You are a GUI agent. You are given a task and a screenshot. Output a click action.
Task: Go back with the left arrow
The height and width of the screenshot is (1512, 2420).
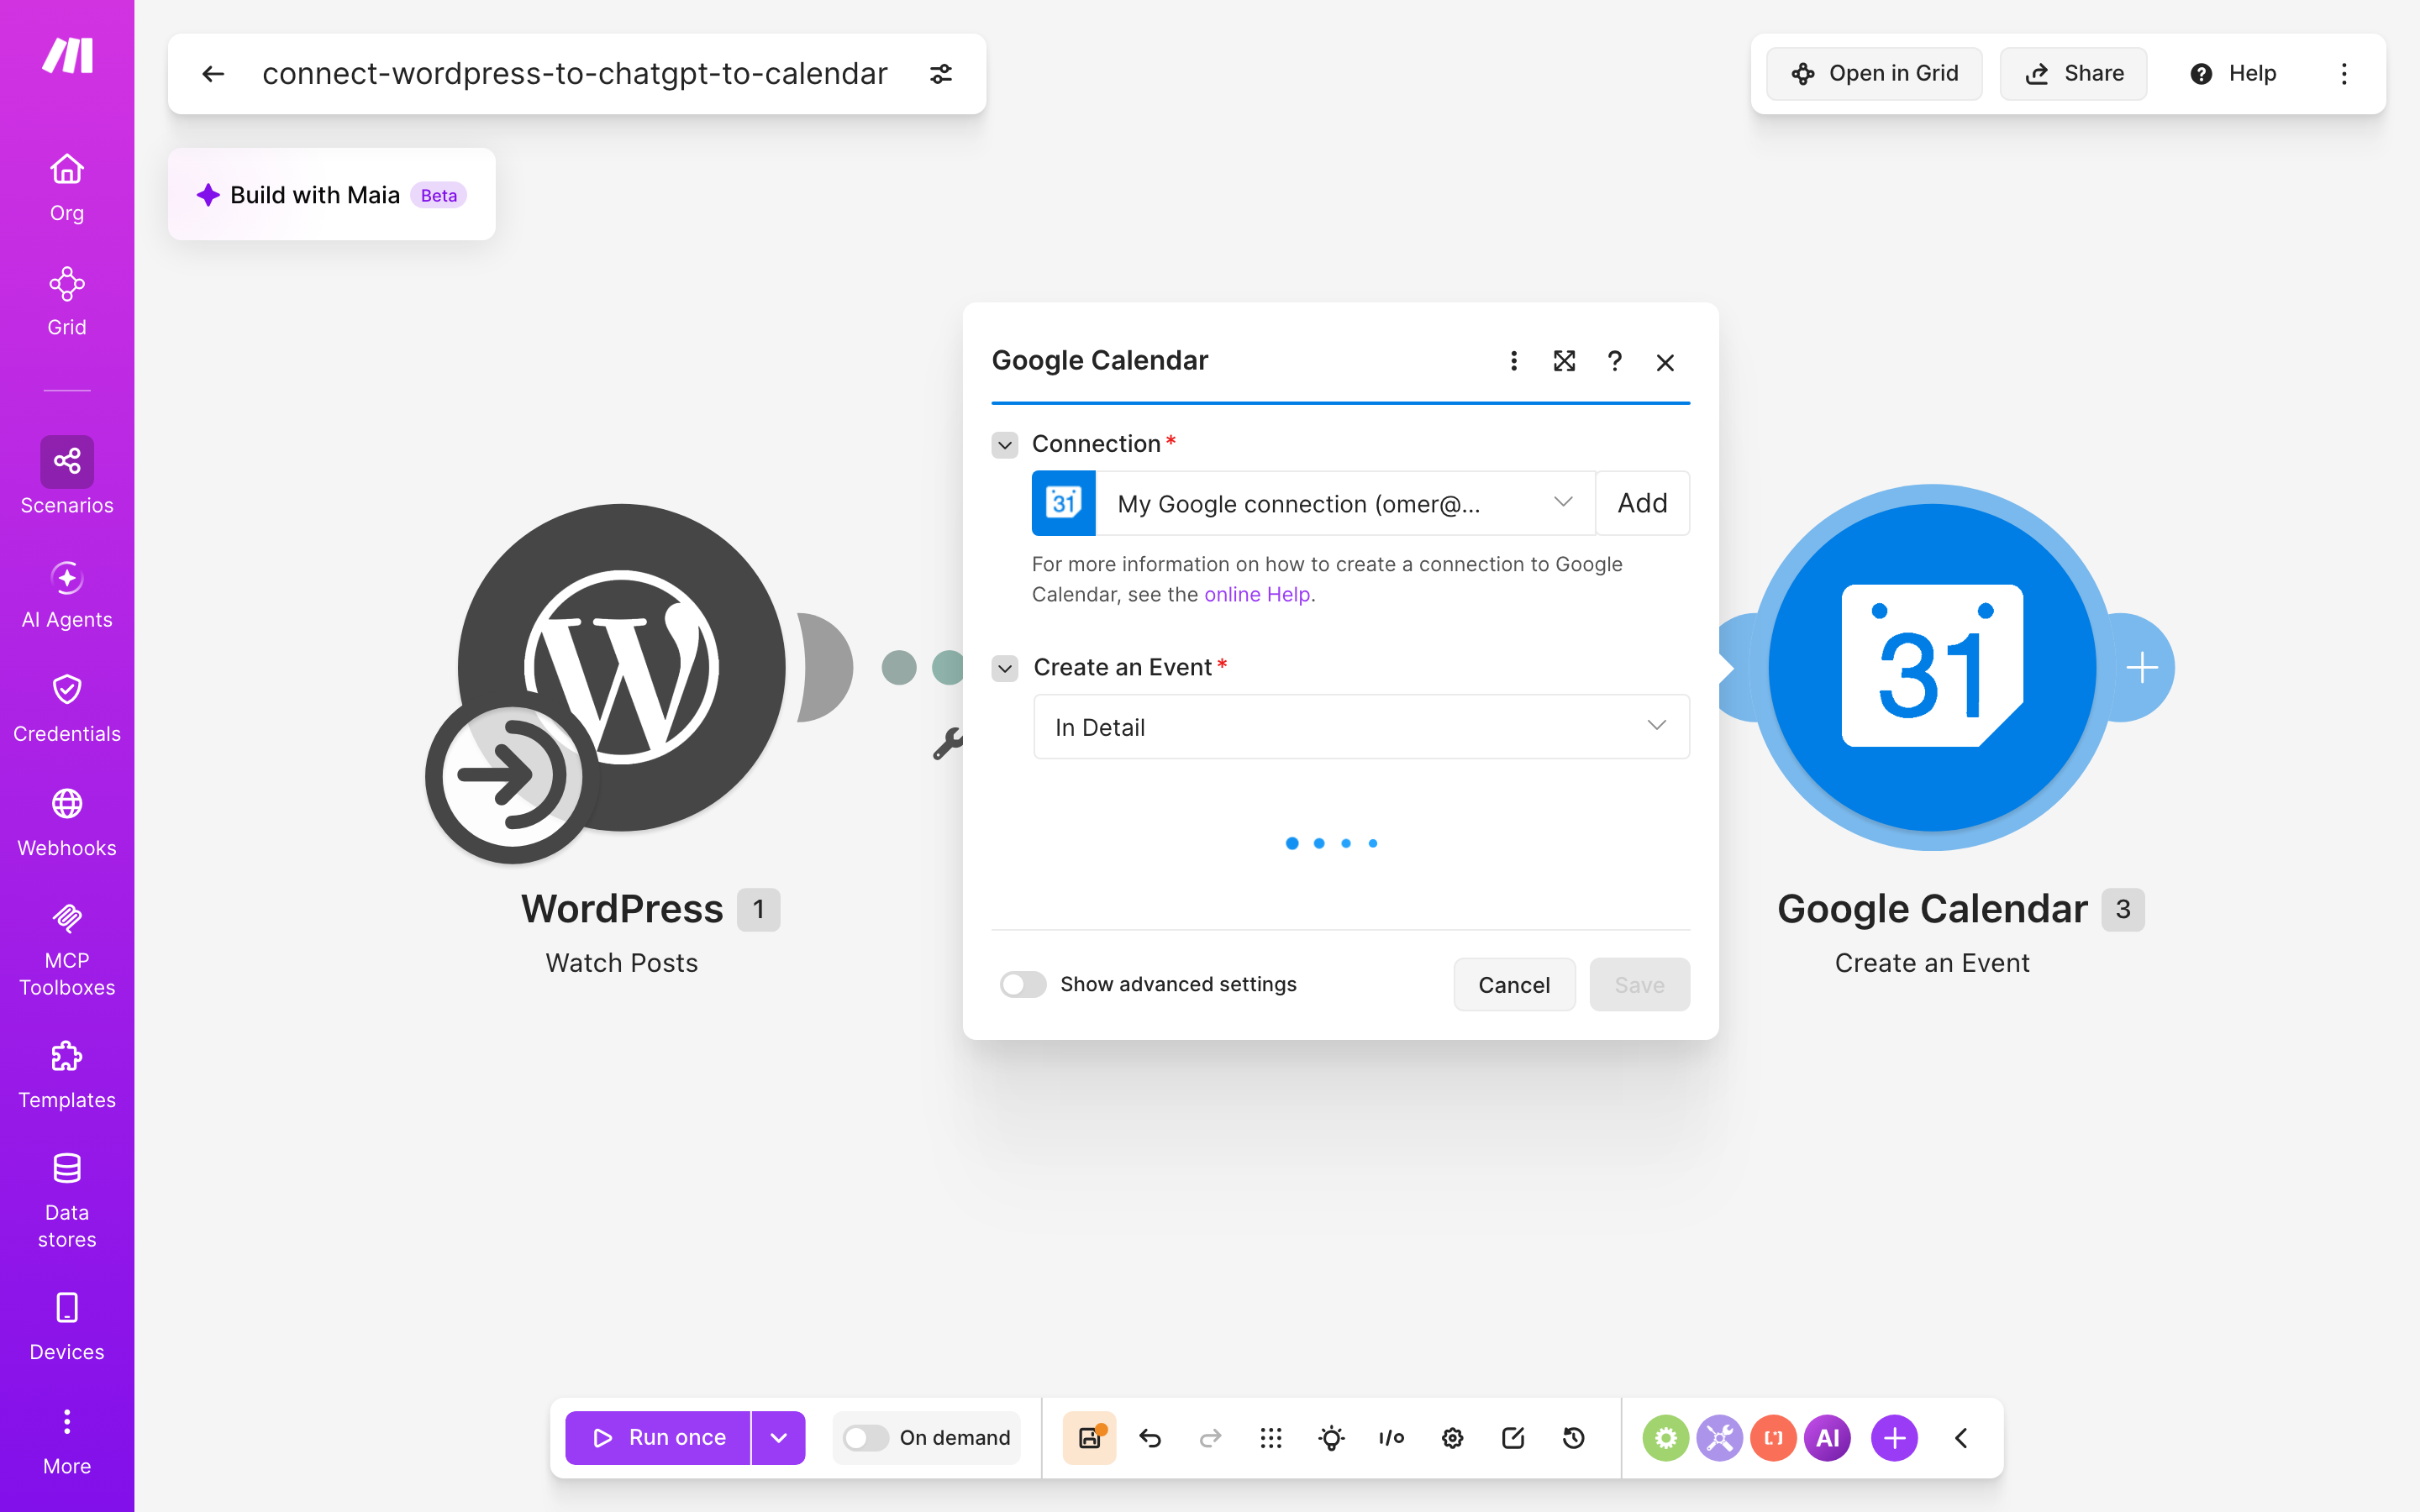(x=213, y=74)
